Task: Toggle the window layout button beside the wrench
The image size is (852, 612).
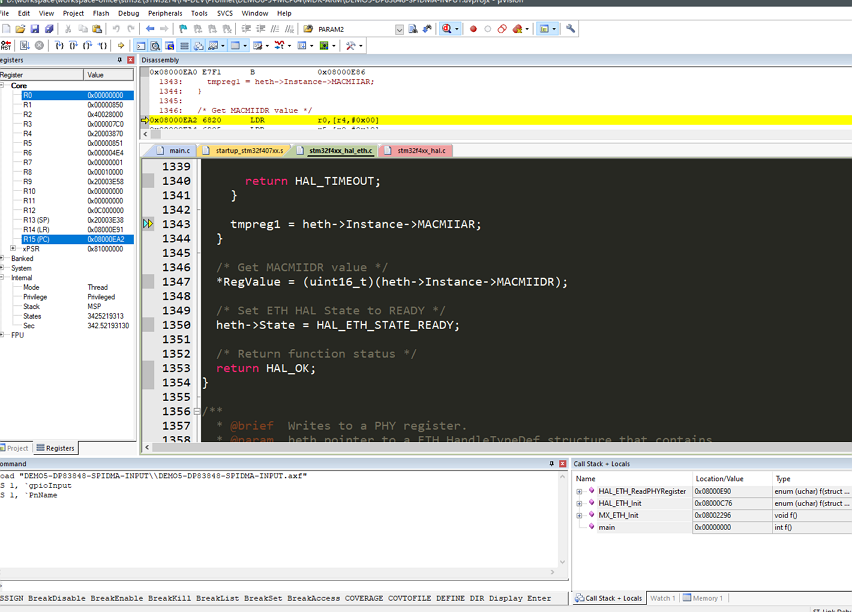Action: [544, 29]
